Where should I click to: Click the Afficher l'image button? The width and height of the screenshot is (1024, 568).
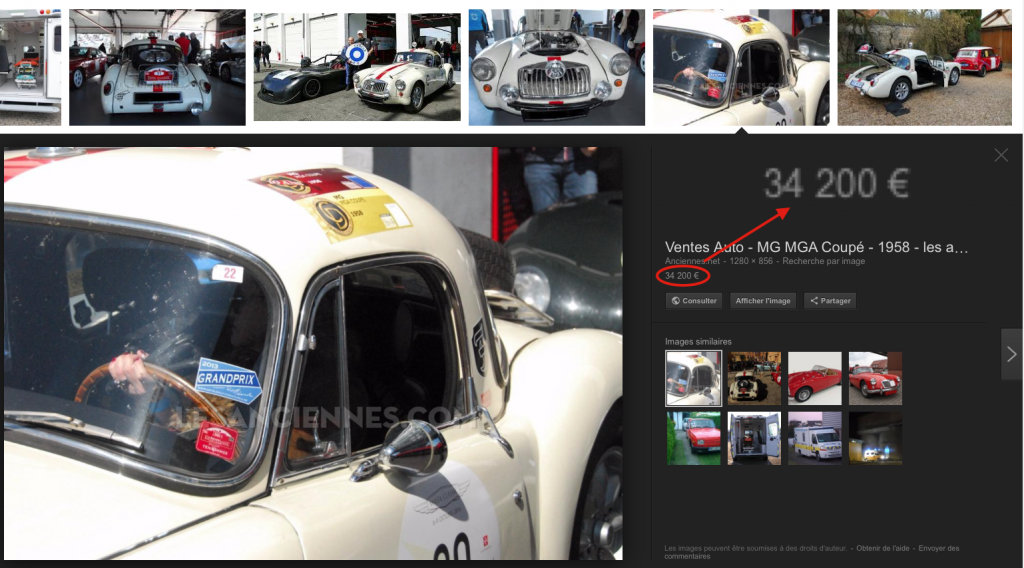point(763,301)
